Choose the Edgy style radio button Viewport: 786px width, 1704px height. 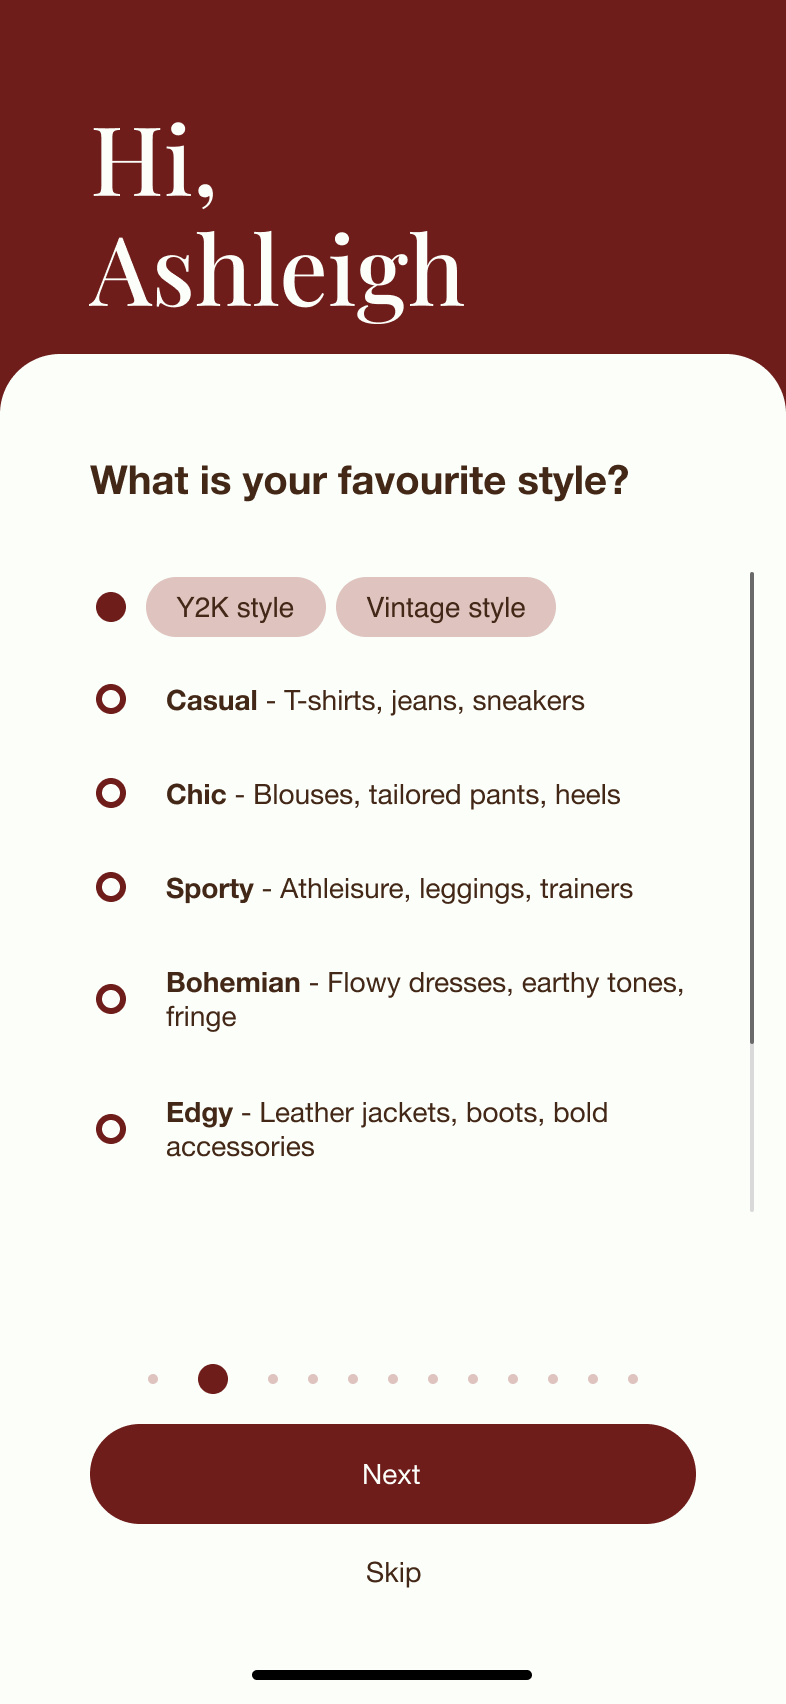111,1129
